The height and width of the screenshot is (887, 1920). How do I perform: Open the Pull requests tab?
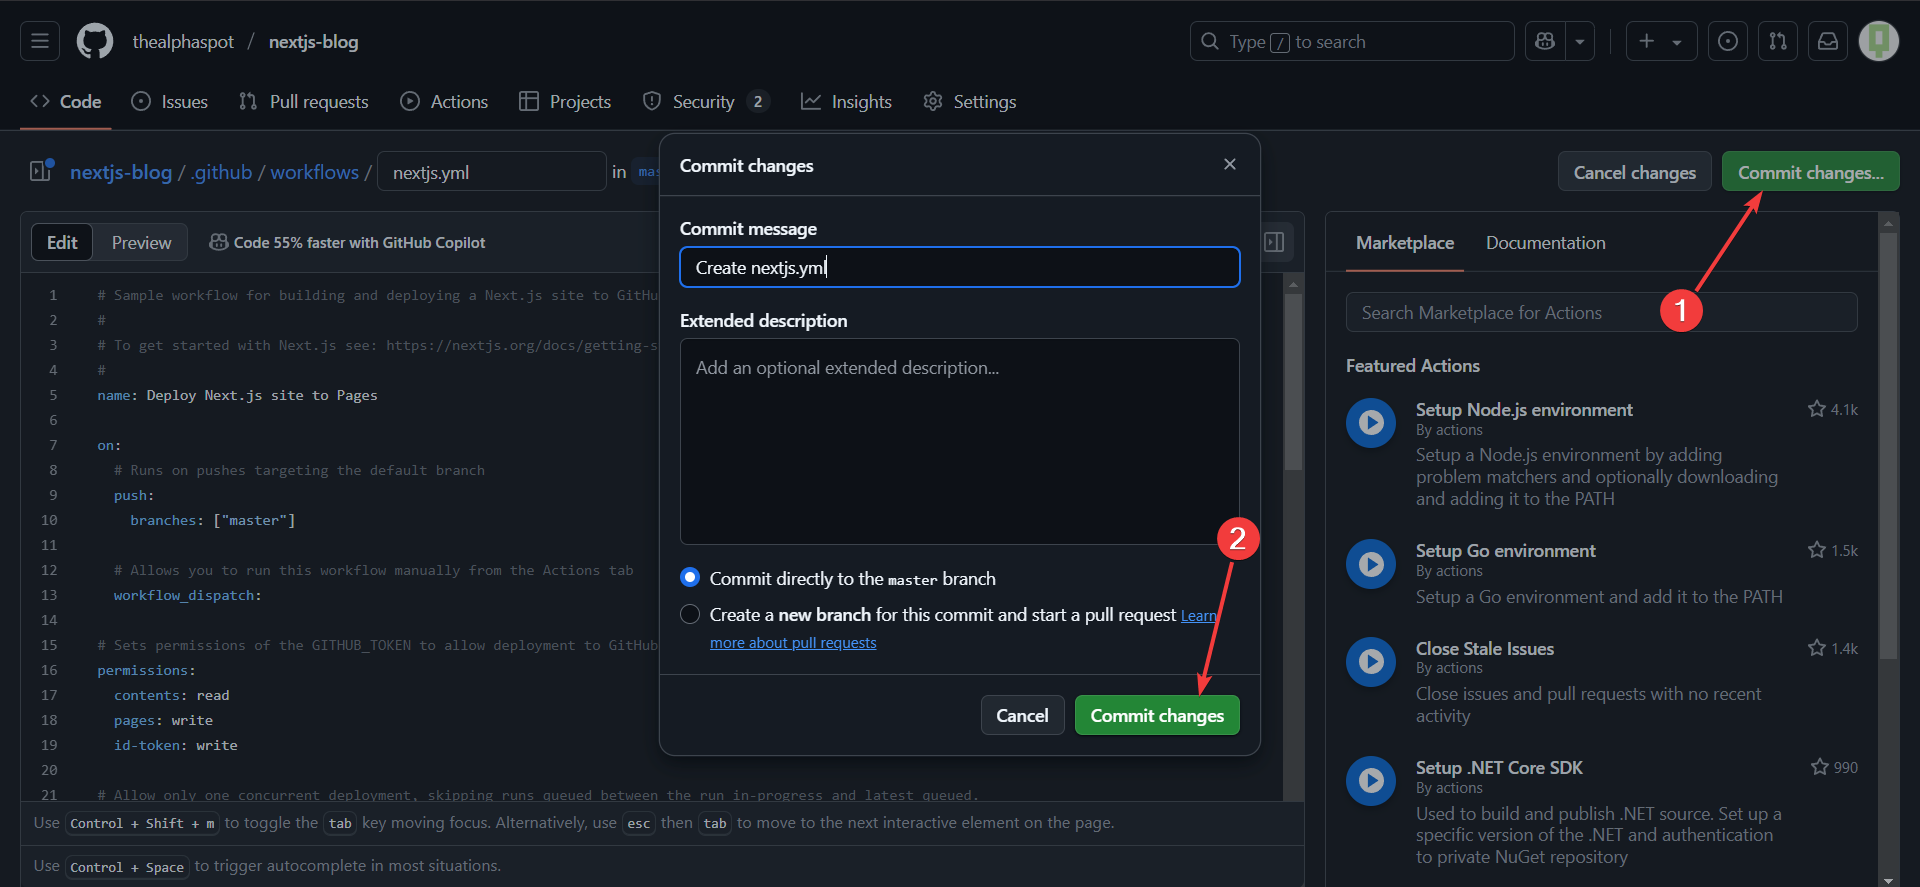coord(304,101)
